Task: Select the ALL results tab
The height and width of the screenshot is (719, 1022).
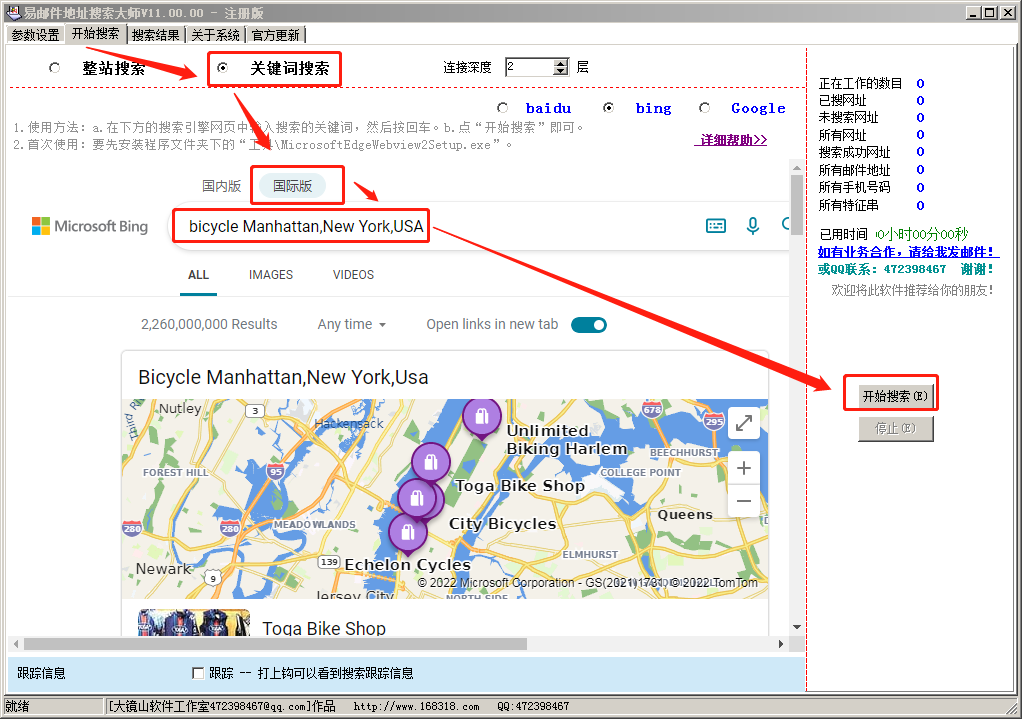Action: click(199, 275)
